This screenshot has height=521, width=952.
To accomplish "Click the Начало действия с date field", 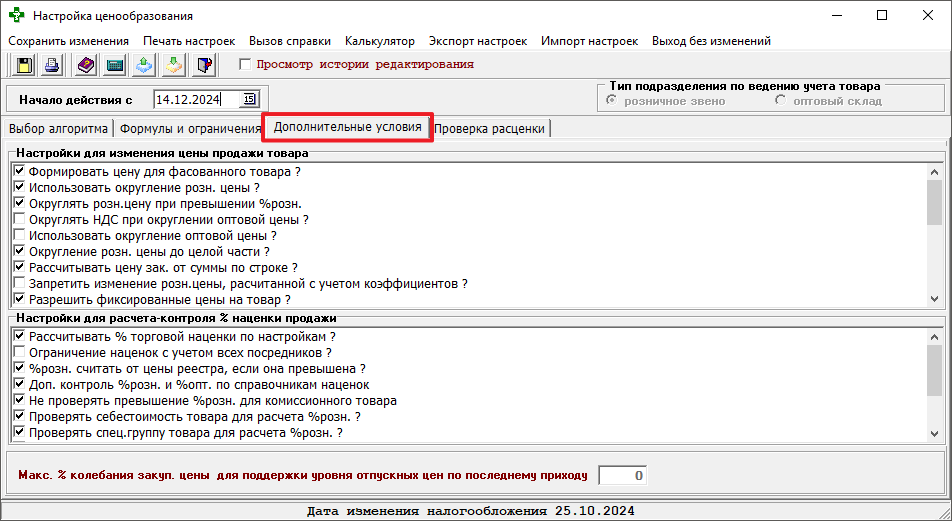I will pyautogui.click(x=197, y=100).
